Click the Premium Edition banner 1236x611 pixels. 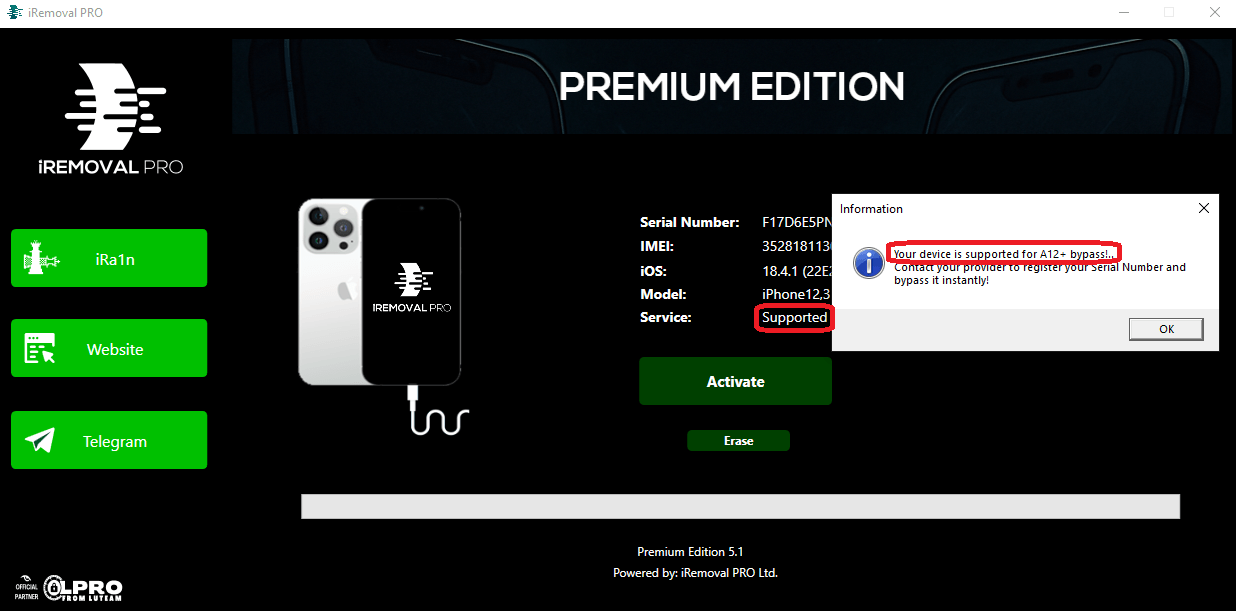click(x=734, y=86)
